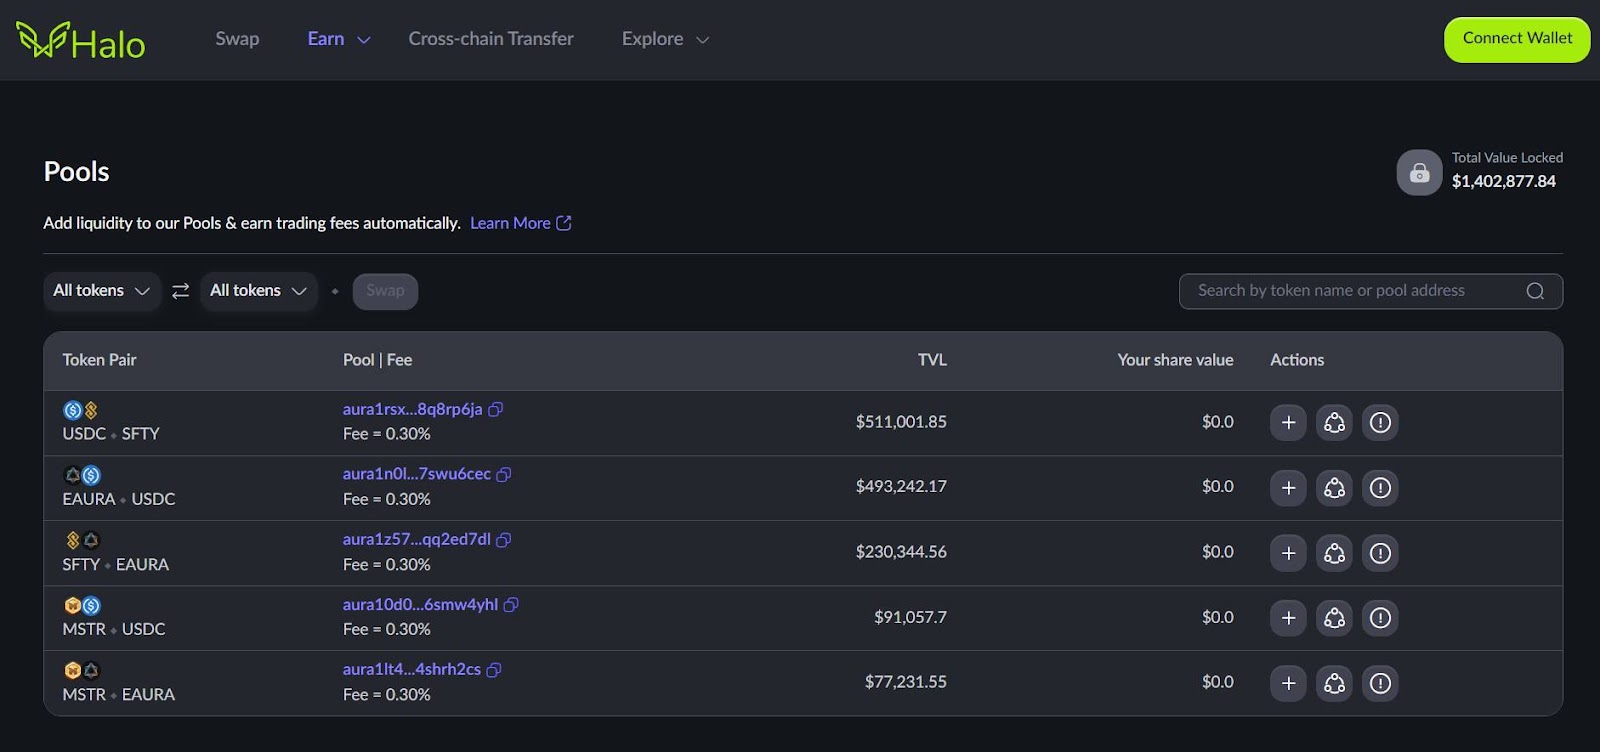Open pool link aura1lt4...4shrh2cs
This screenshot has height=752, width=1600.
[412, 670]
